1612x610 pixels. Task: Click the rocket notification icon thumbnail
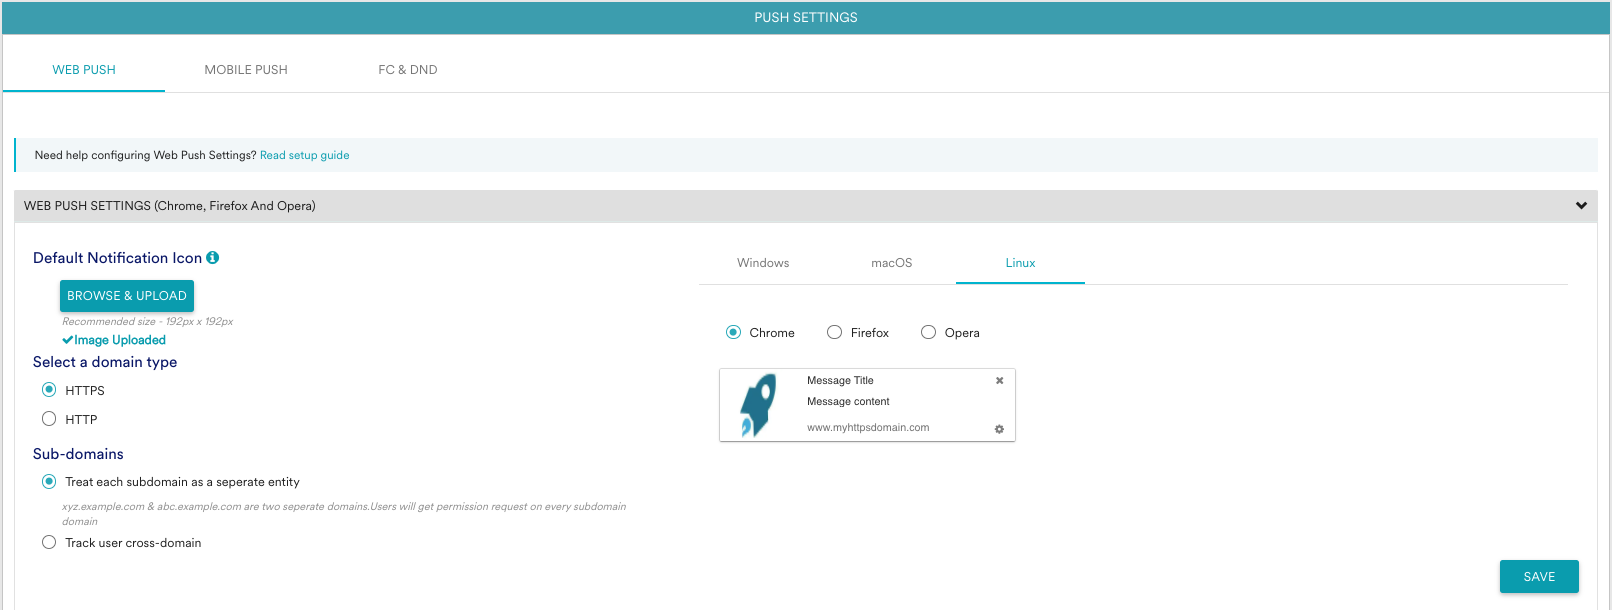(x=758, y=405)
